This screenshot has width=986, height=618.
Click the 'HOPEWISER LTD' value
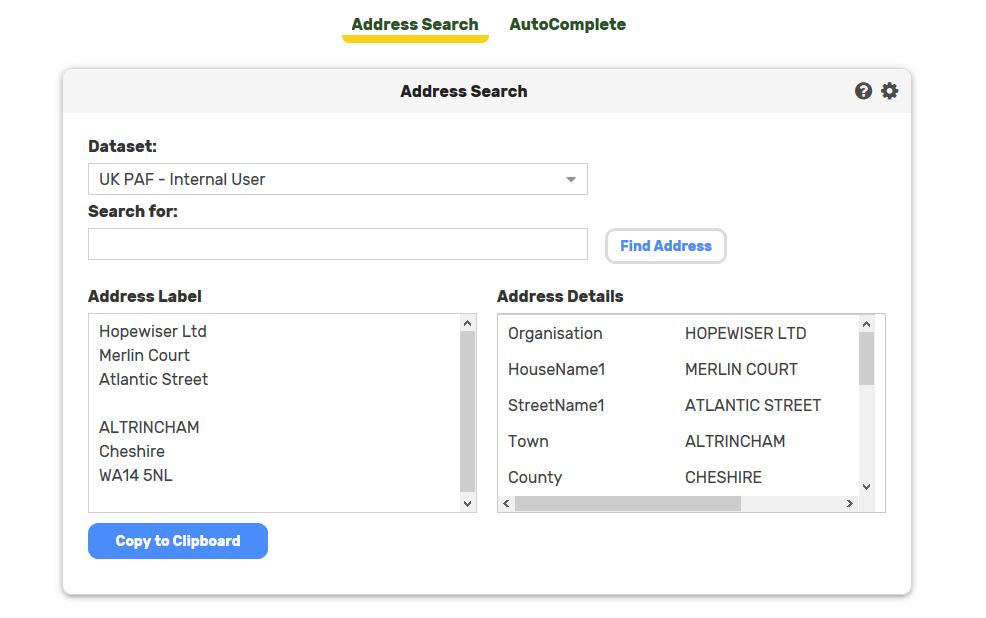(x=746, y=333)
